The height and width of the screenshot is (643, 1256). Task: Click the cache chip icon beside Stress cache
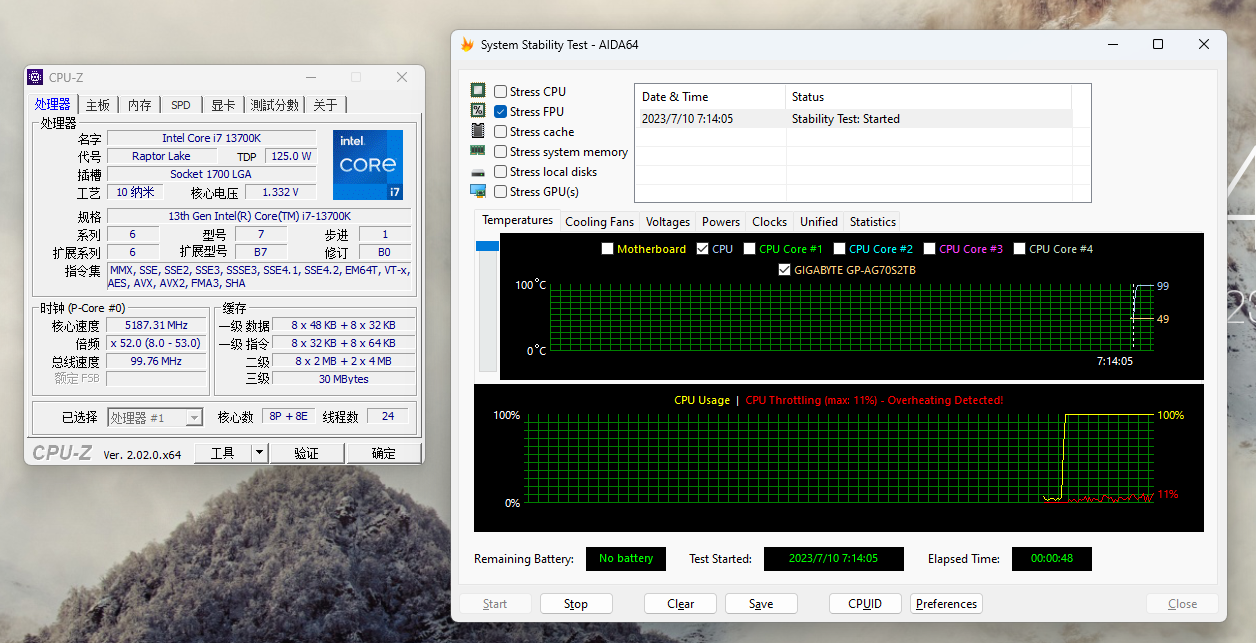click(x=478, y=131)
